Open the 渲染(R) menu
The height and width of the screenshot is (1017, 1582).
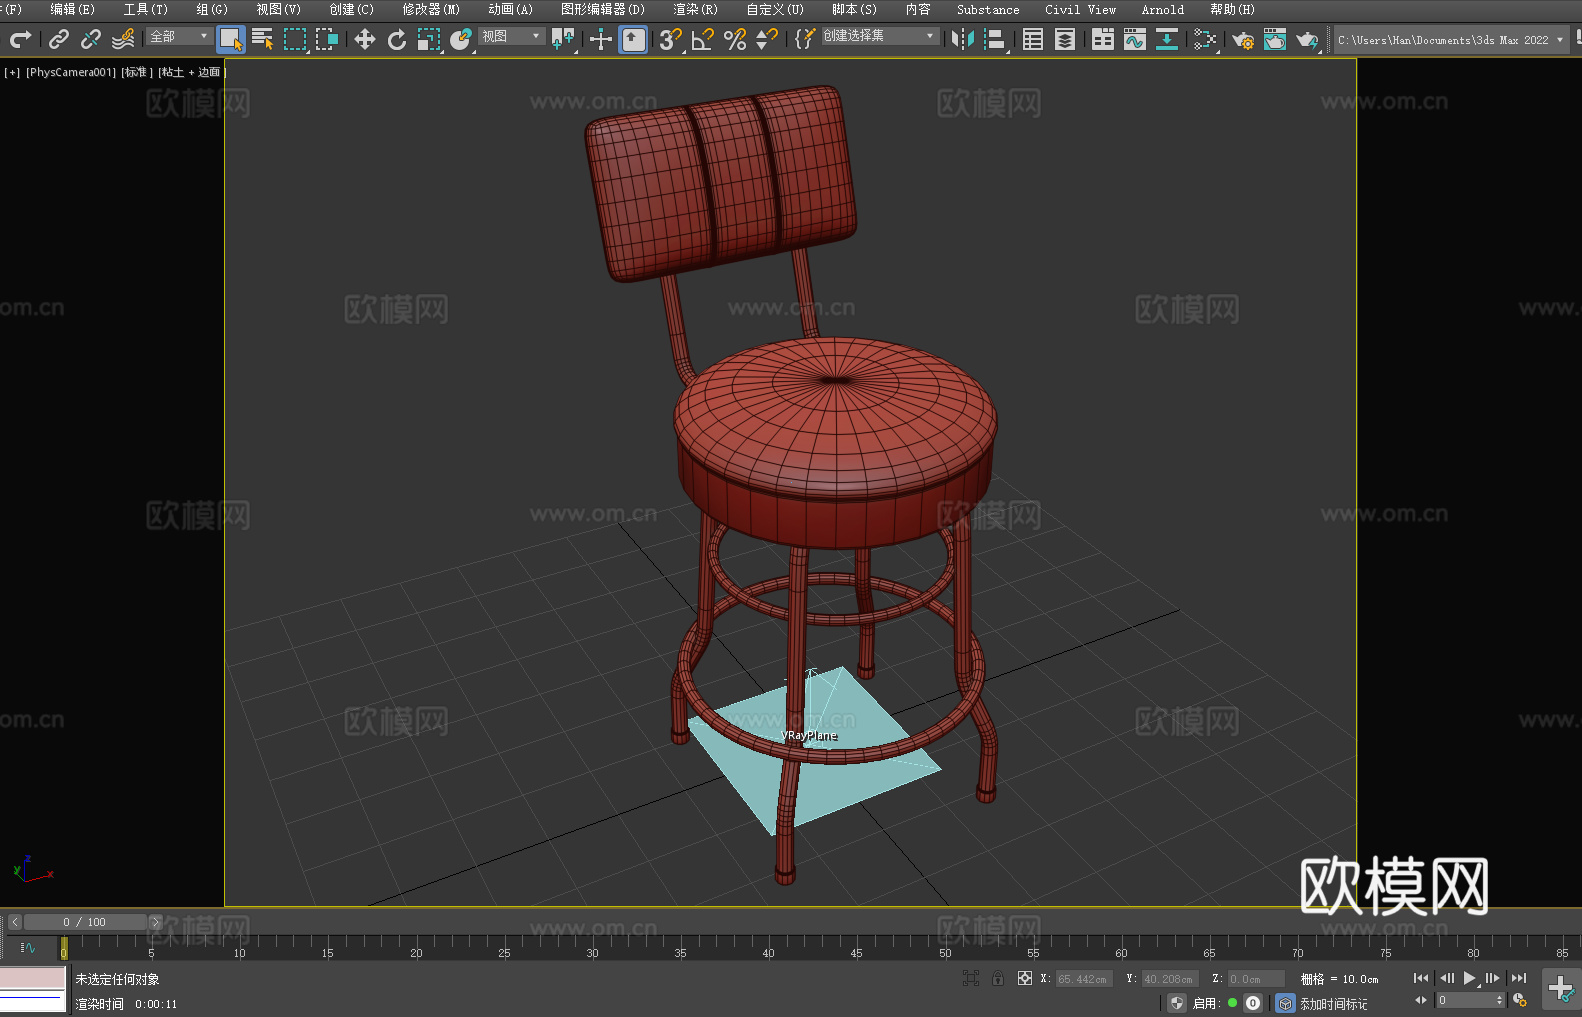point(695,9)
